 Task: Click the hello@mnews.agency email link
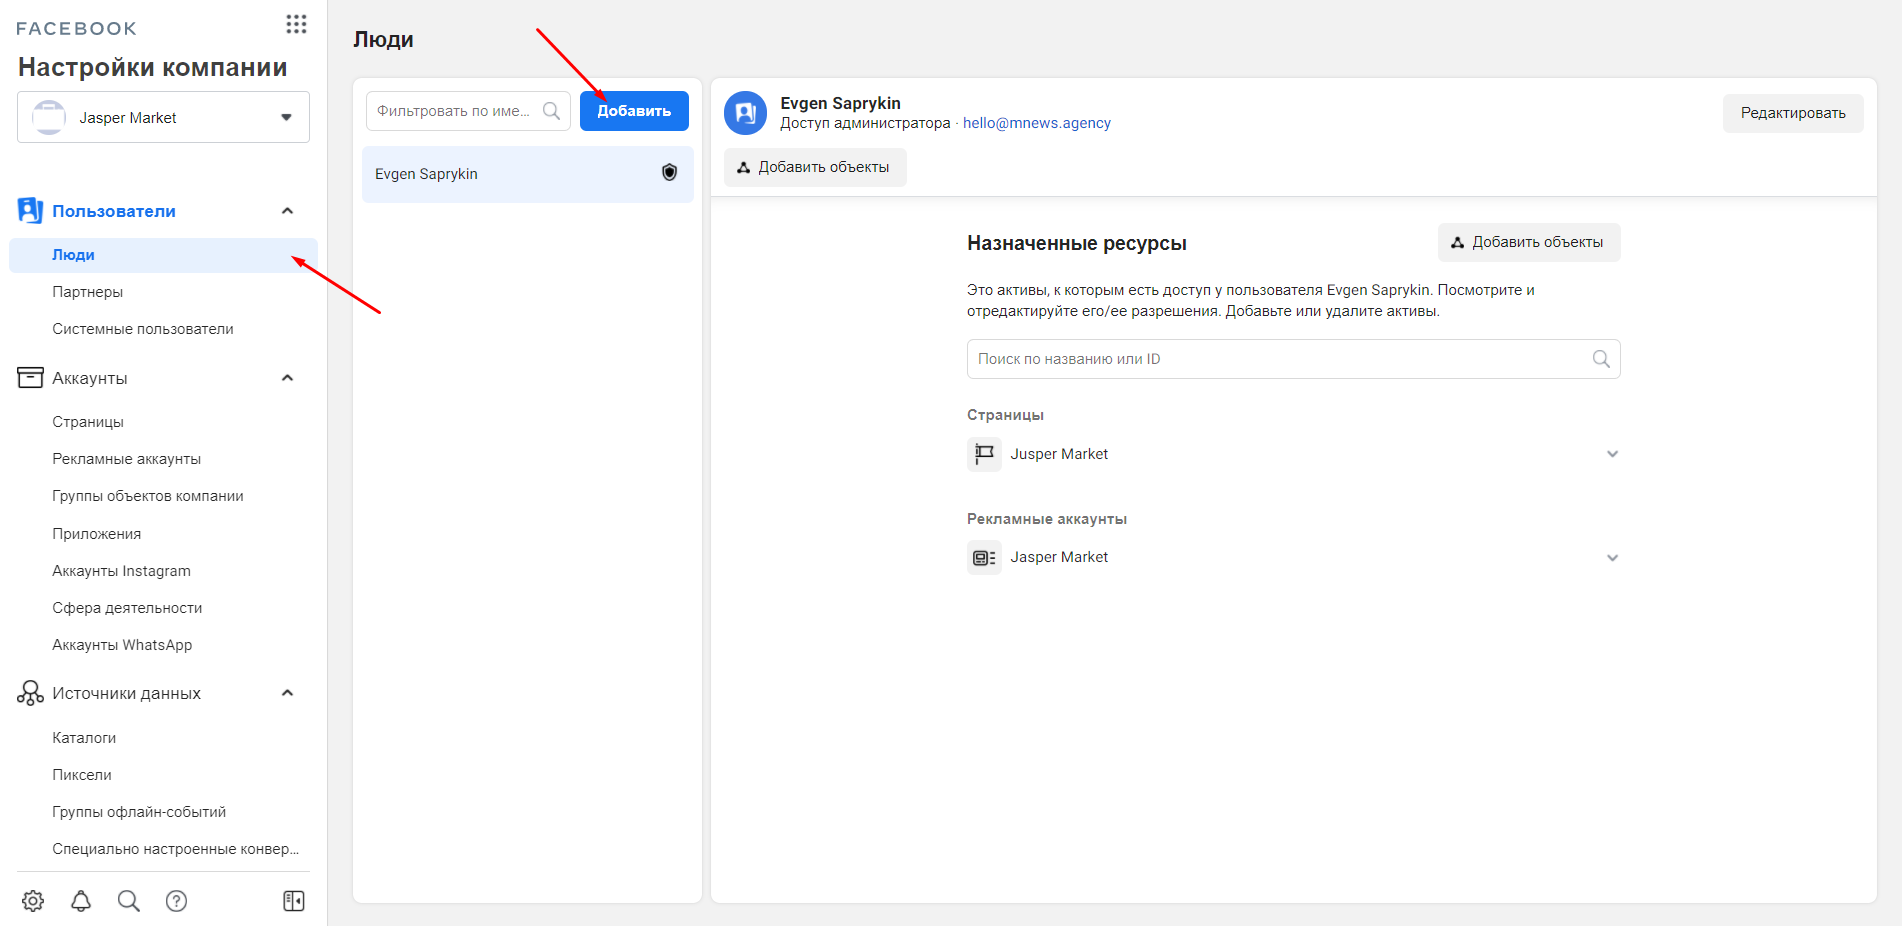[1037, 123]
